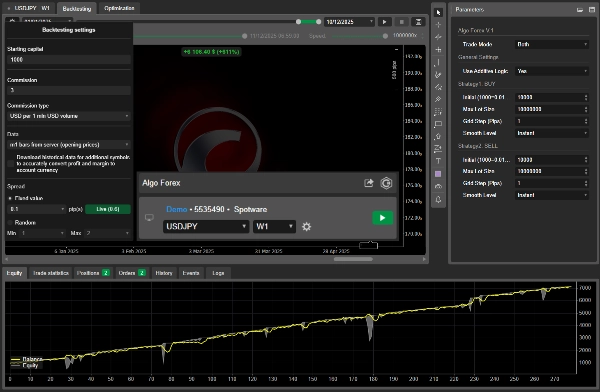Open the Use Additive Logic dropdown

pos(552,71)
